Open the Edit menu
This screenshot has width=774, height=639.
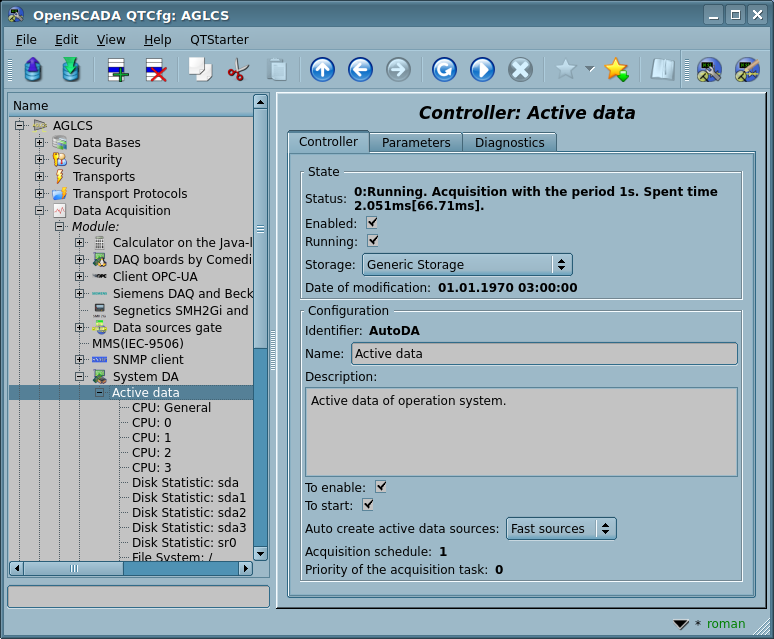pyautogui.click(x=66, y=39)
